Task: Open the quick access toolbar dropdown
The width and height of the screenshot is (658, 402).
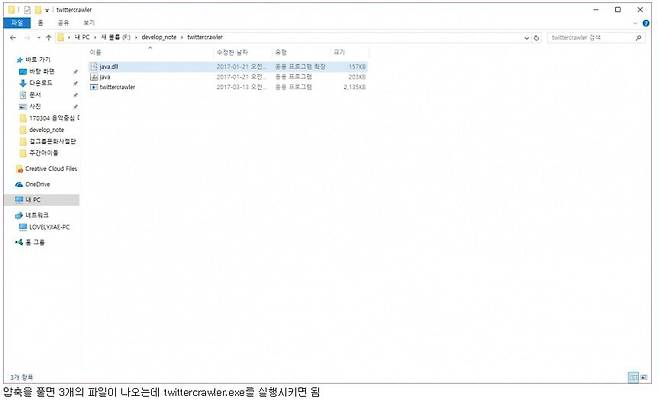Action: click(47, 9)
